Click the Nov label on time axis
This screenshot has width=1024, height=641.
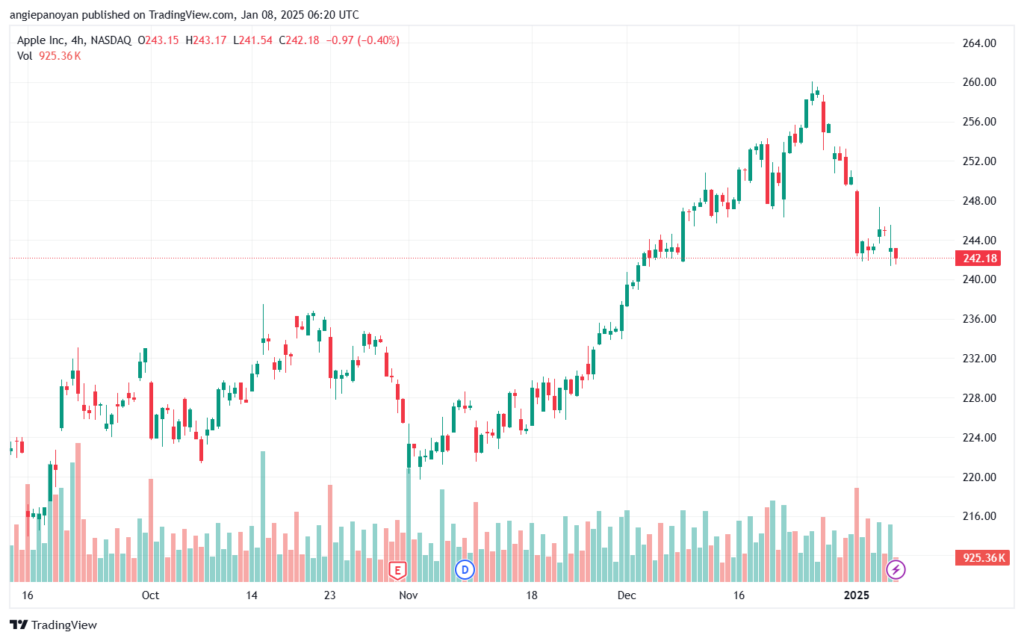pyautogui.click(x=408, y=595)
